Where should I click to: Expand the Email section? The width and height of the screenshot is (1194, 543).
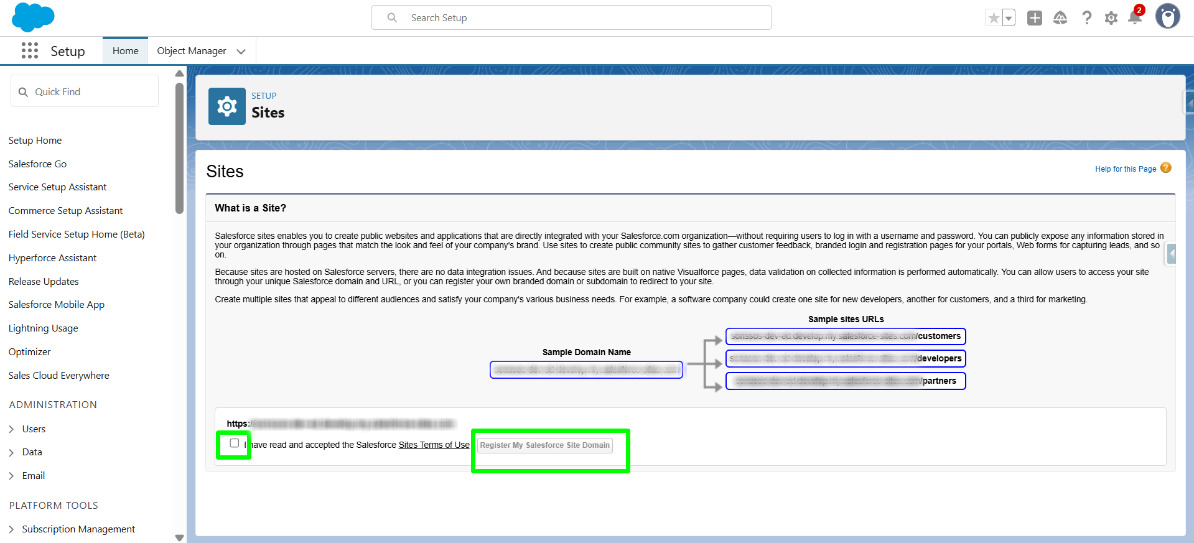tap(11, 476)
